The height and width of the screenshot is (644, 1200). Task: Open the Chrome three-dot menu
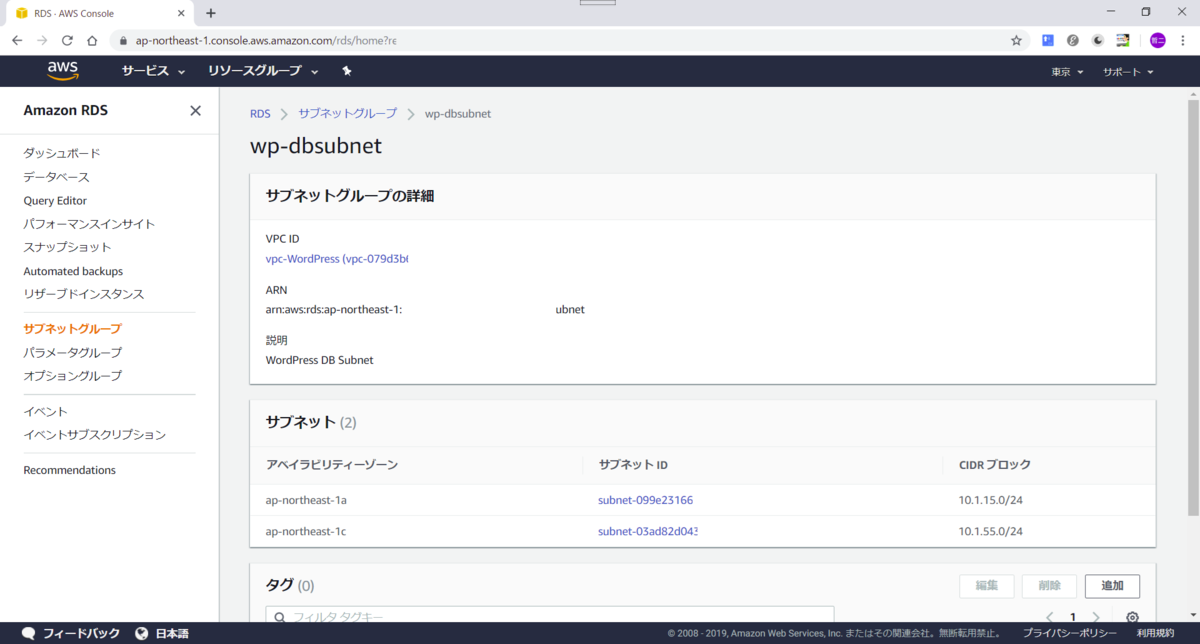1181,41
